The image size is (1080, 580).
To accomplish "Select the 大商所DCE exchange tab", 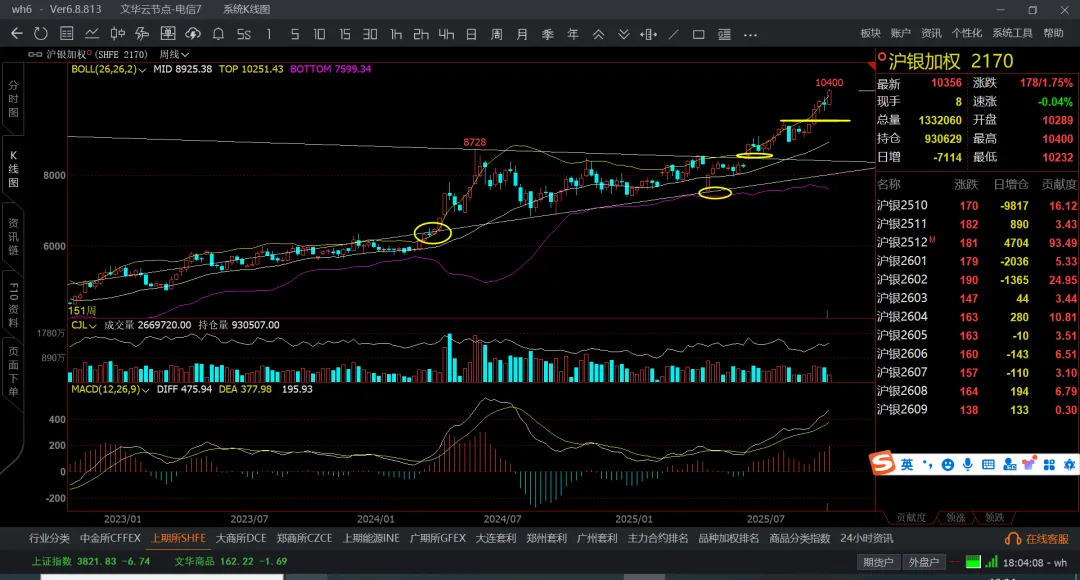I will click(240, 539).
